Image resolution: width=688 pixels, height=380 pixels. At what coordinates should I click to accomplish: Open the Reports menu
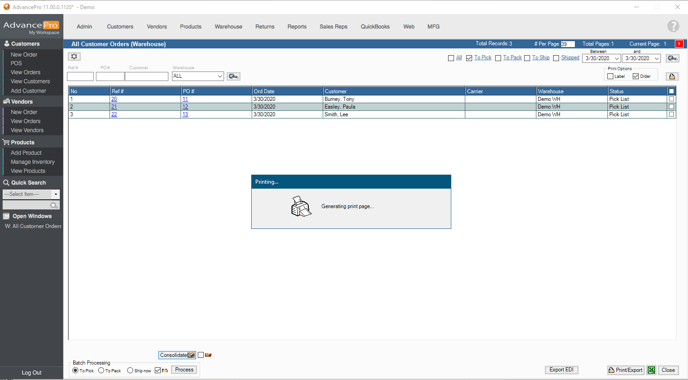click(x=297, y=27)
